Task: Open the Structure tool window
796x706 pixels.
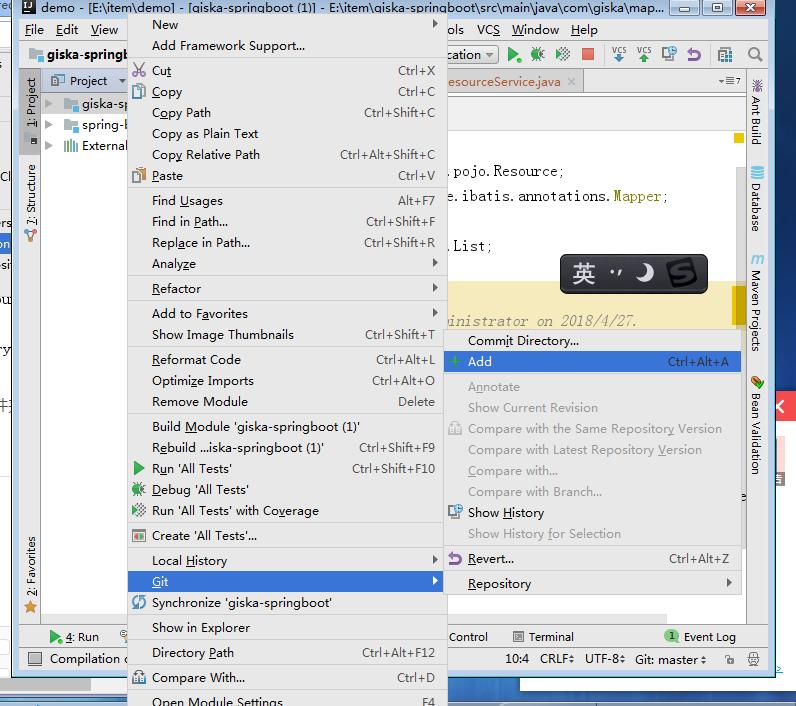Action: point(31,202)
